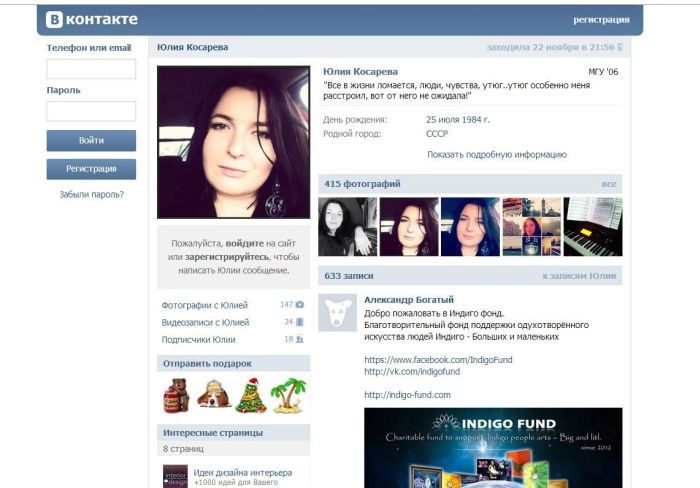Select the teddy bear gift icon

(176, 395)
